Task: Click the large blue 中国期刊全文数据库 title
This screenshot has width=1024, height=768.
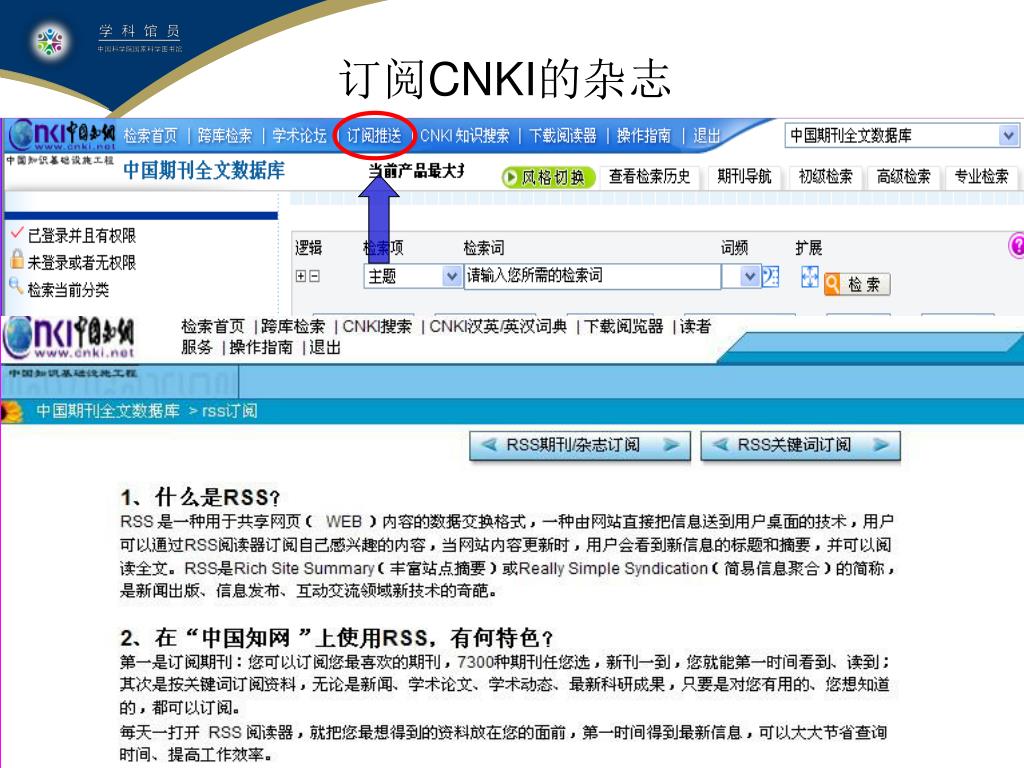Action: [204, 170]
